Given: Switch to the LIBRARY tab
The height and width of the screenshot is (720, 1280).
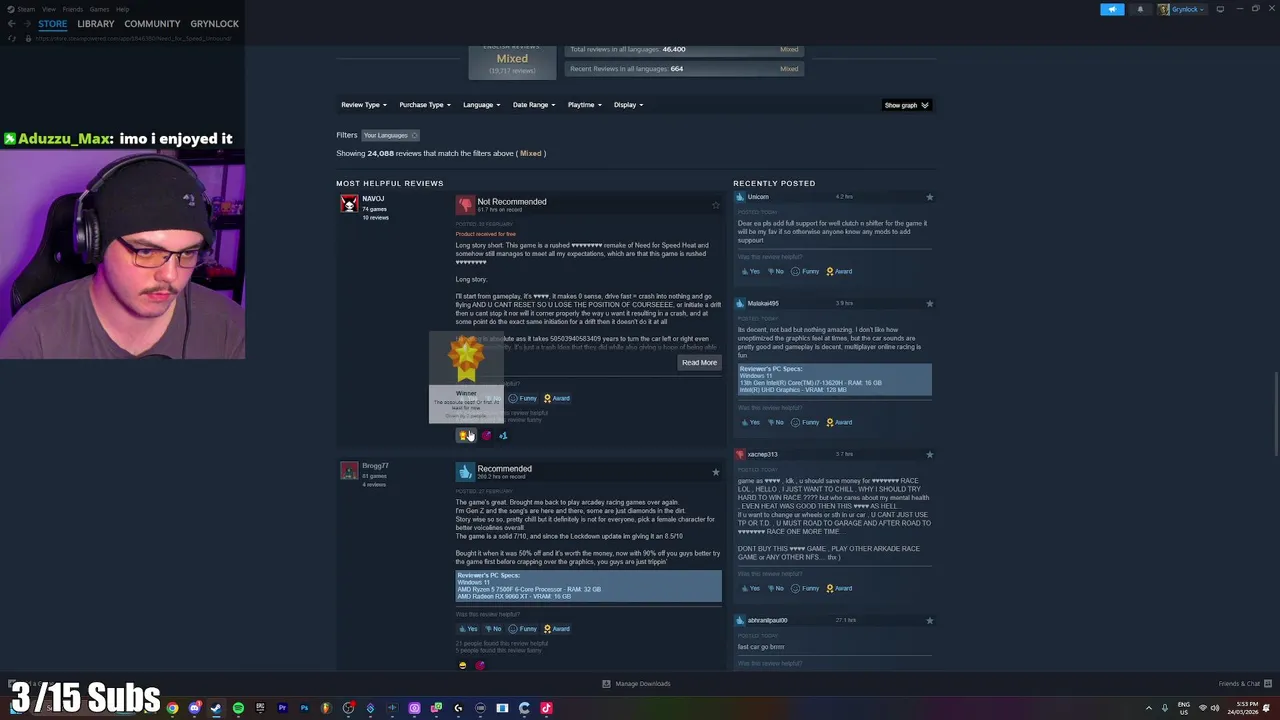Looking at the screenshot, I should point(96,23).
